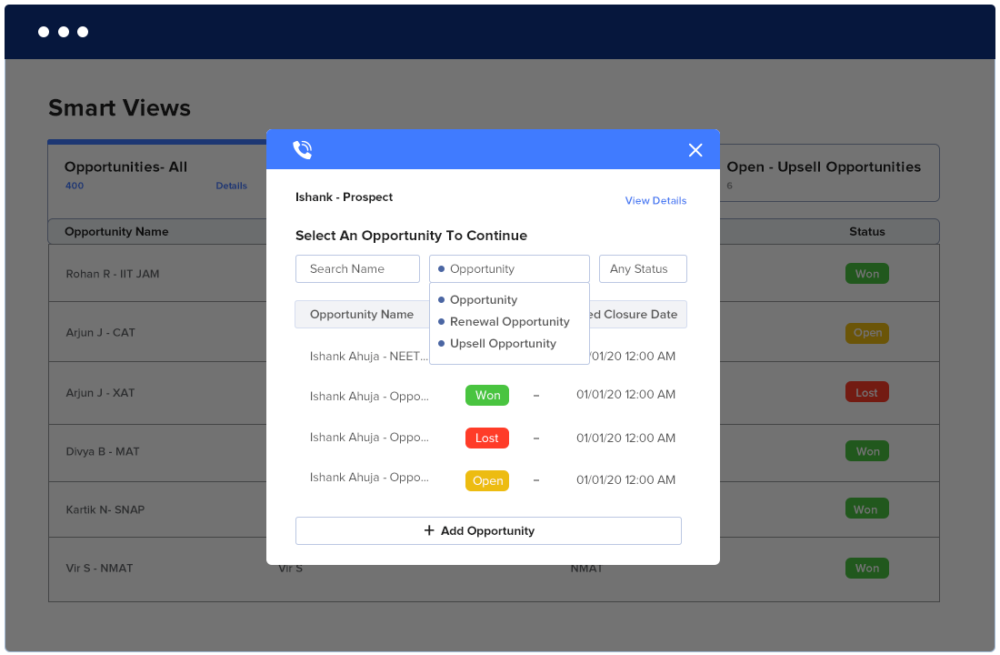
Task: Click the Won status badge on Ishank Ahuja's opportunity
Action: tap(487, 395)
